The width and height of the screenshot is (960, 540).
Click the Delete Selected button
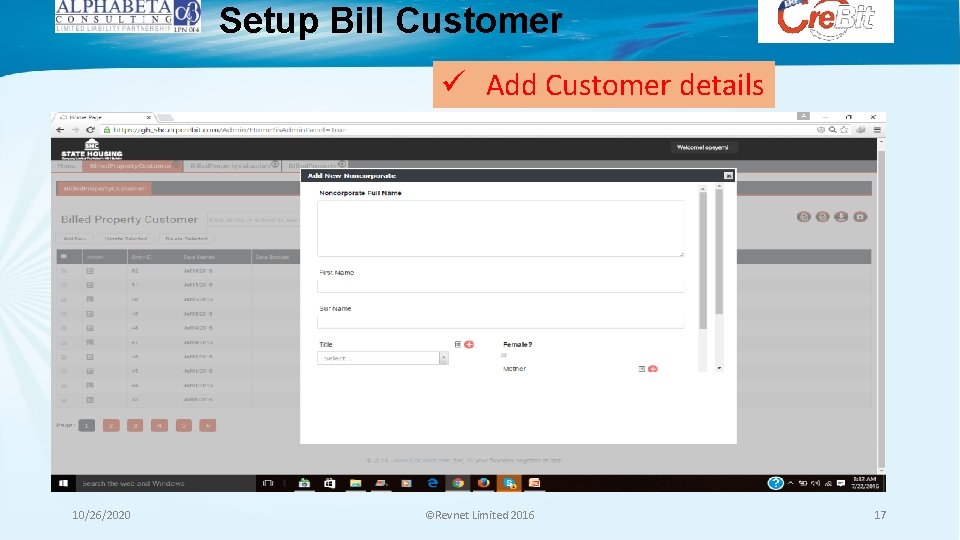click(x=186, y=238)
